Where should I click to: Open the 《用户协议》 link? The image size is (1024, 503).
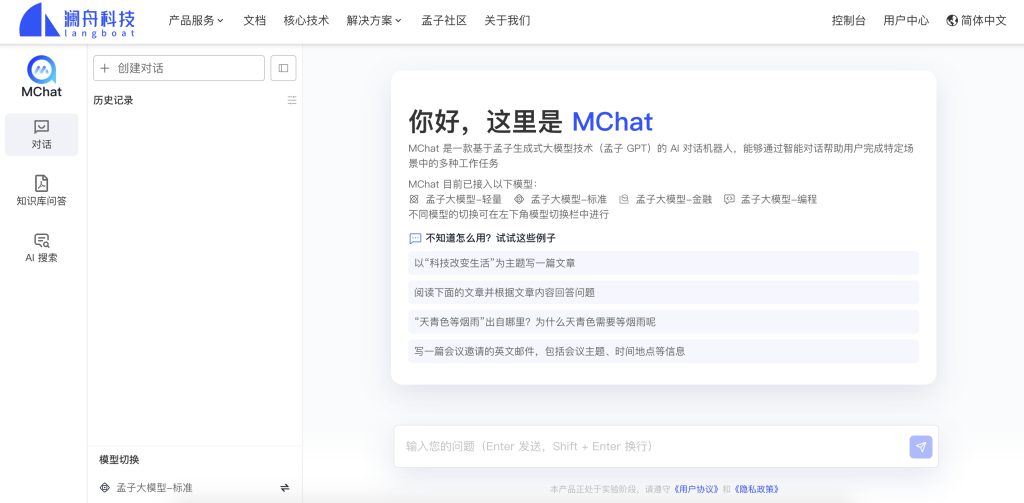pos(696,489)
